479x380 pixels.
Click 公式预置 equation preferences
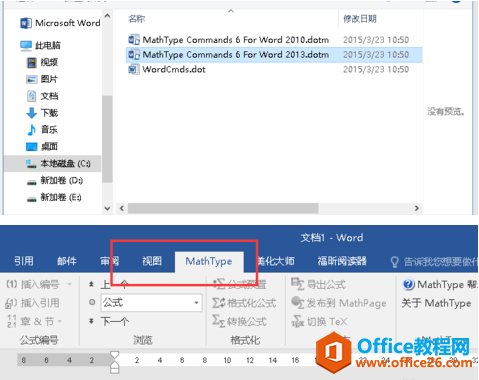pyautogui.click(x=240, y=284)
